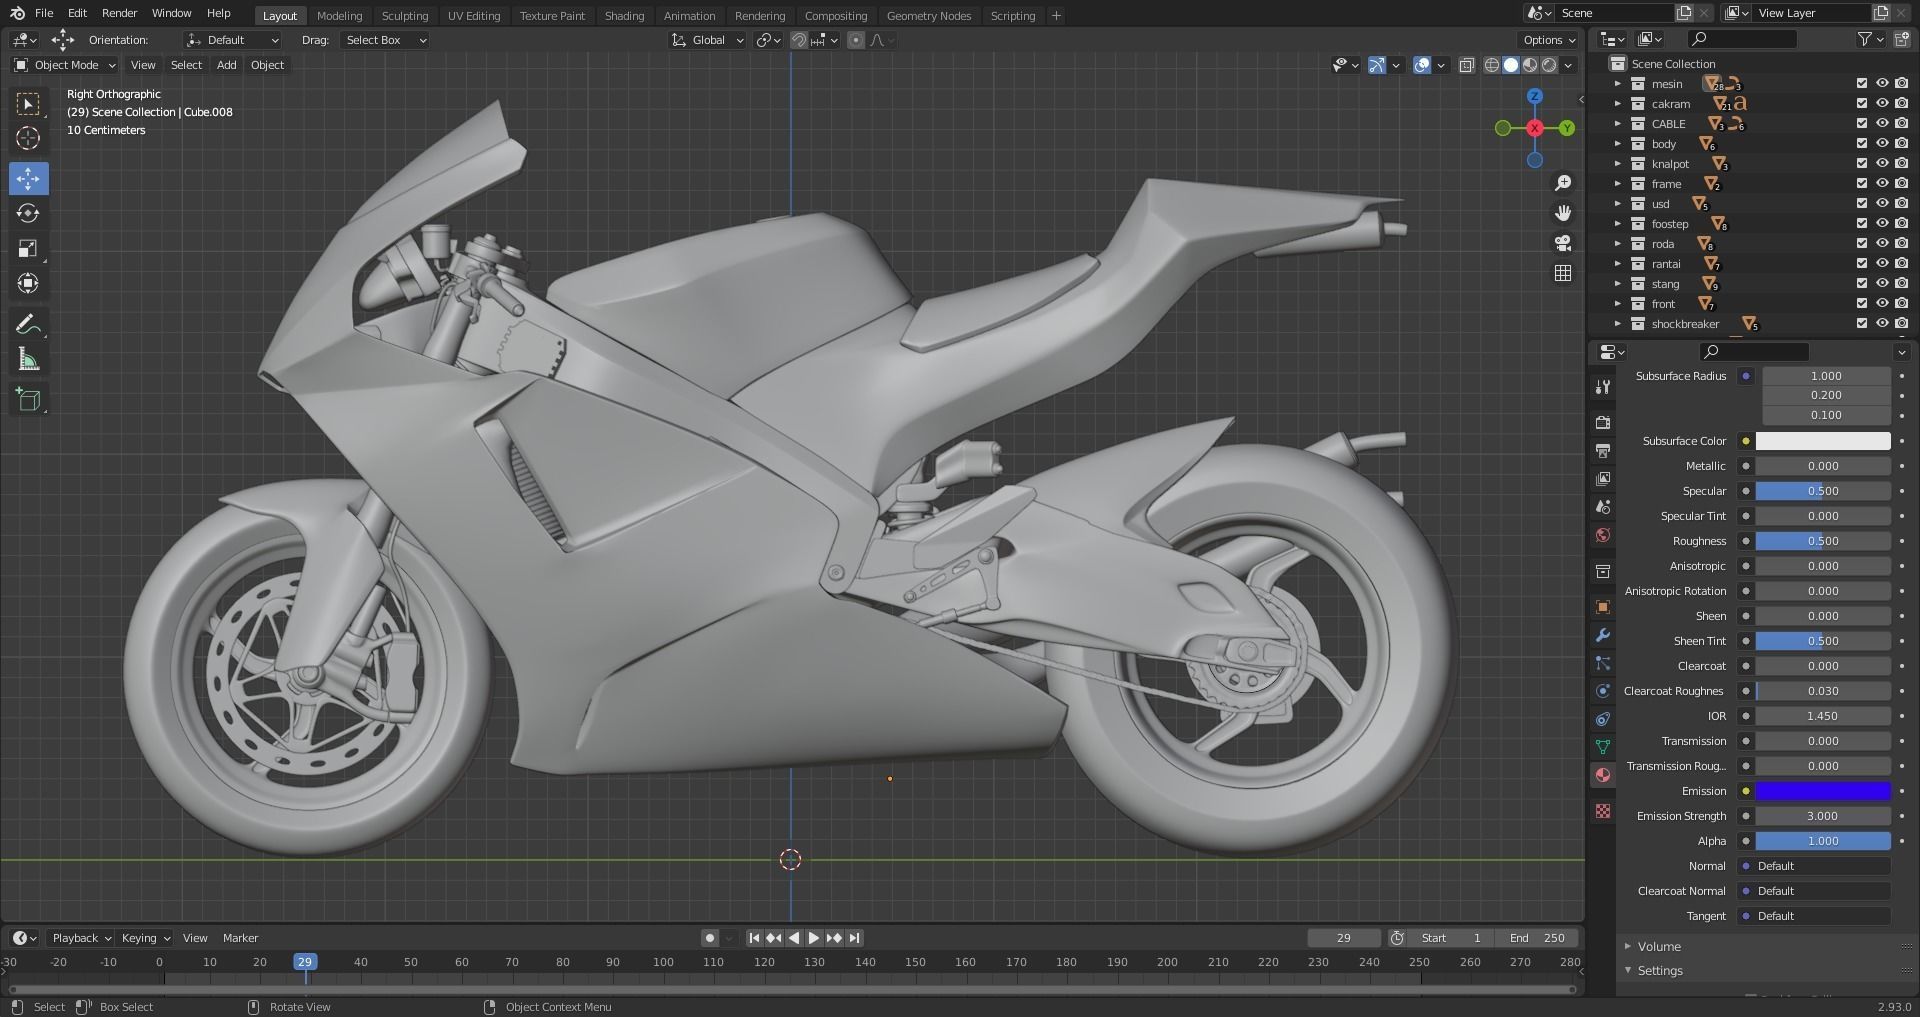Play the animation forward
The image size is (1920, 1017).
[x=813, y=938]
